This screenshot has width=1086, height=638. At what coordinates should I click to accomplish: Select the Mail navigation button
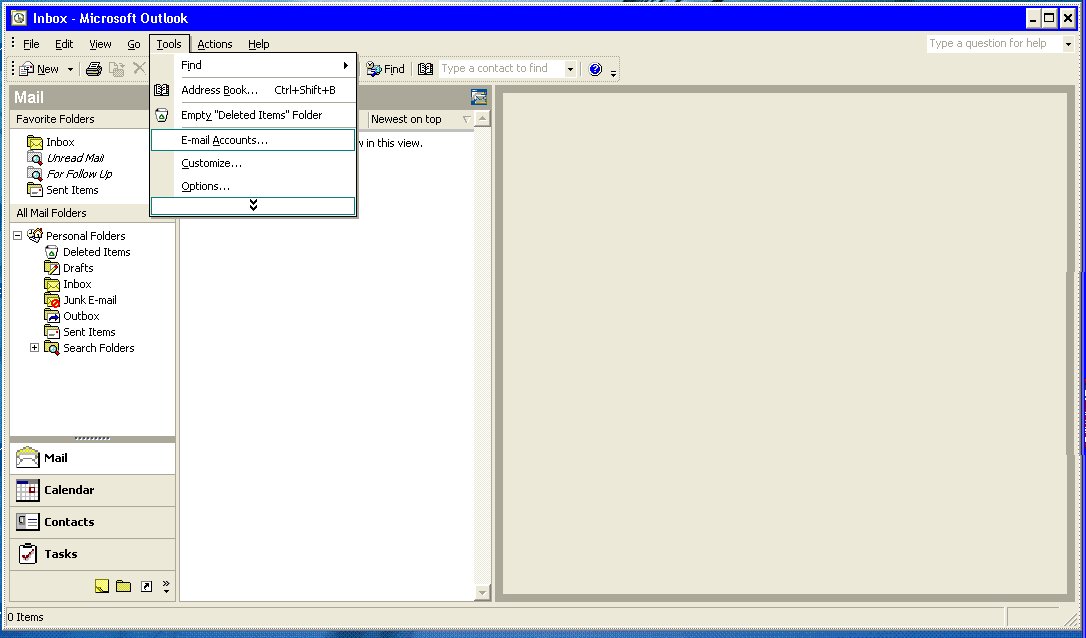pos(93,458)
